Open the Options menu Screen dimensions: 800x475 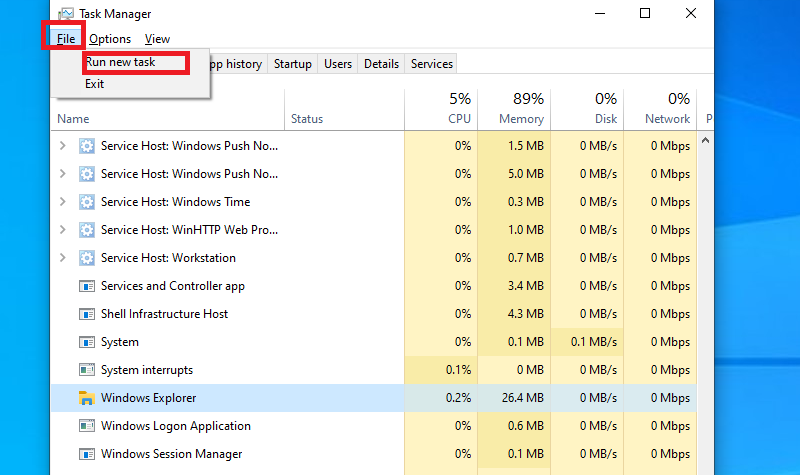(x=109, y=39)
